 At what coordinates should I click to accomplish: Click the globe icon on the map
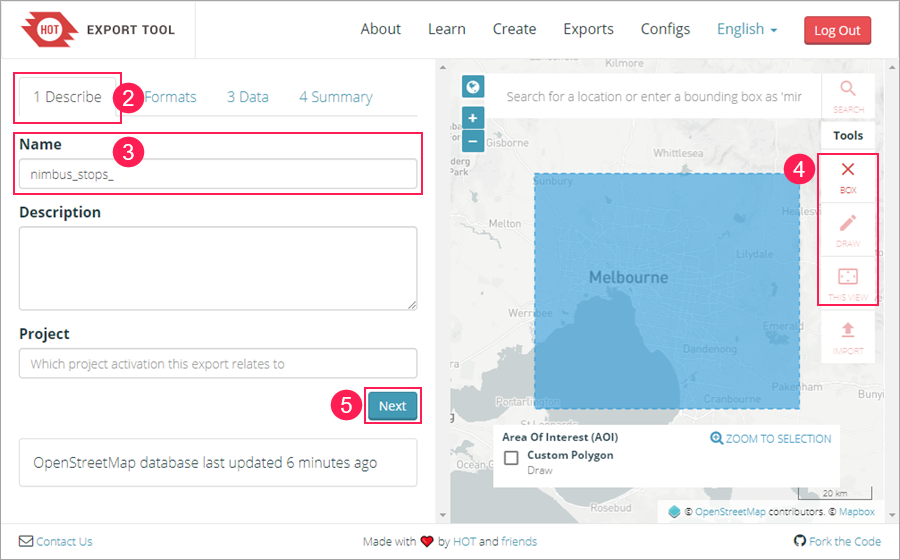pos(473,87)
